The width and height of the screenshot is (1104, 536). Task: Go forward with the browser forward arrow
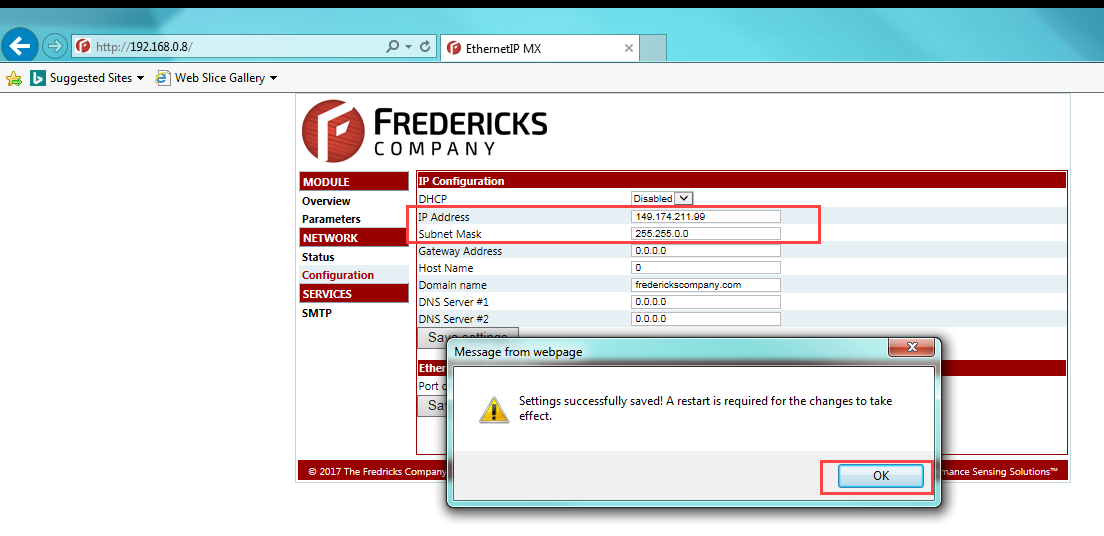[x=54, y=46]
